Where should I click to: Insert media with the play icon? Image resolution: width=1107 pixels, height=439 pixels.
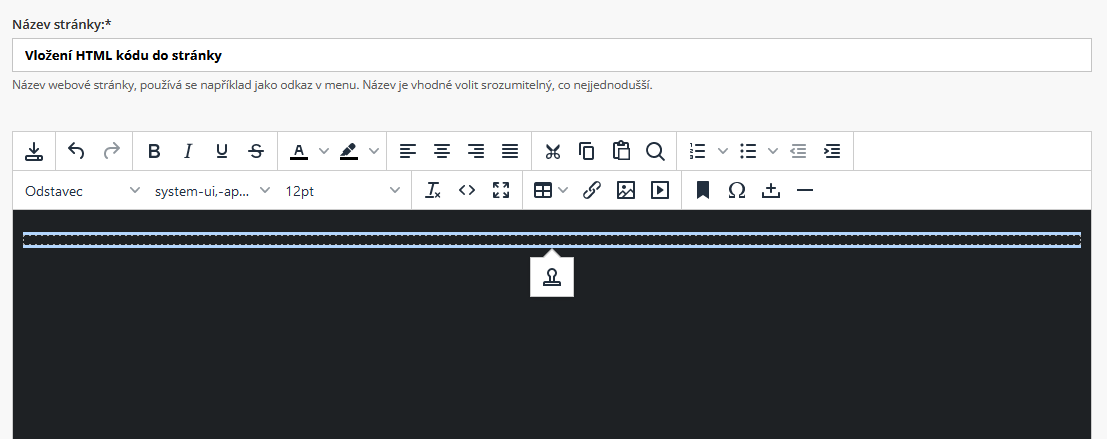660,190
